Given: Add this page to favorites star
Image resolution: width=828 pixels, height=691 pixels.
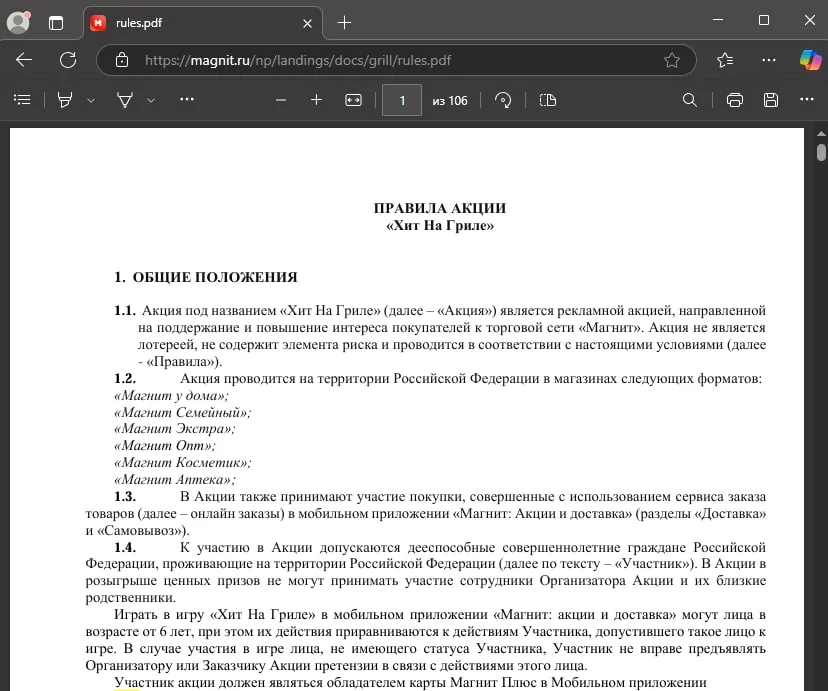Looking at the screenshot, I should (672, 60).
